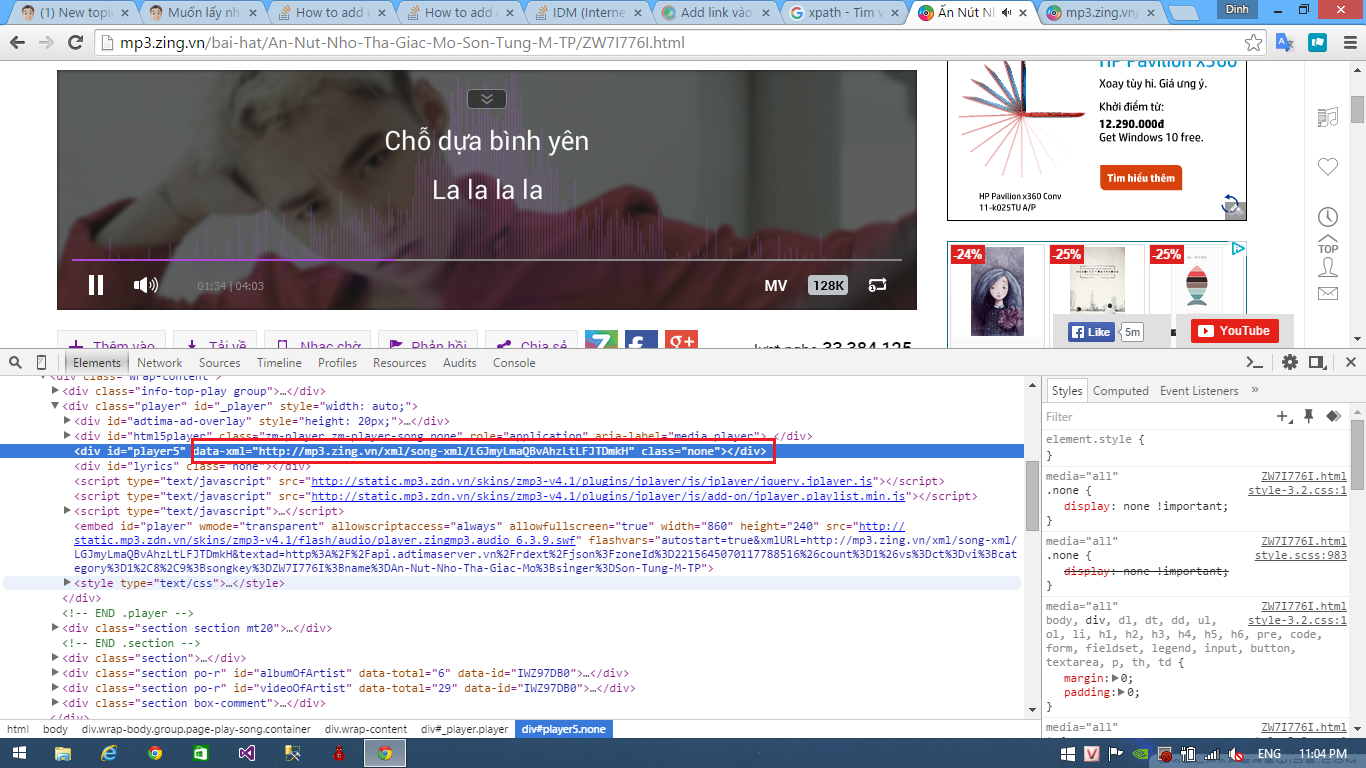Share via the Google+ icon
Screen dimensions: 1366x768
[x=682, y=342]
